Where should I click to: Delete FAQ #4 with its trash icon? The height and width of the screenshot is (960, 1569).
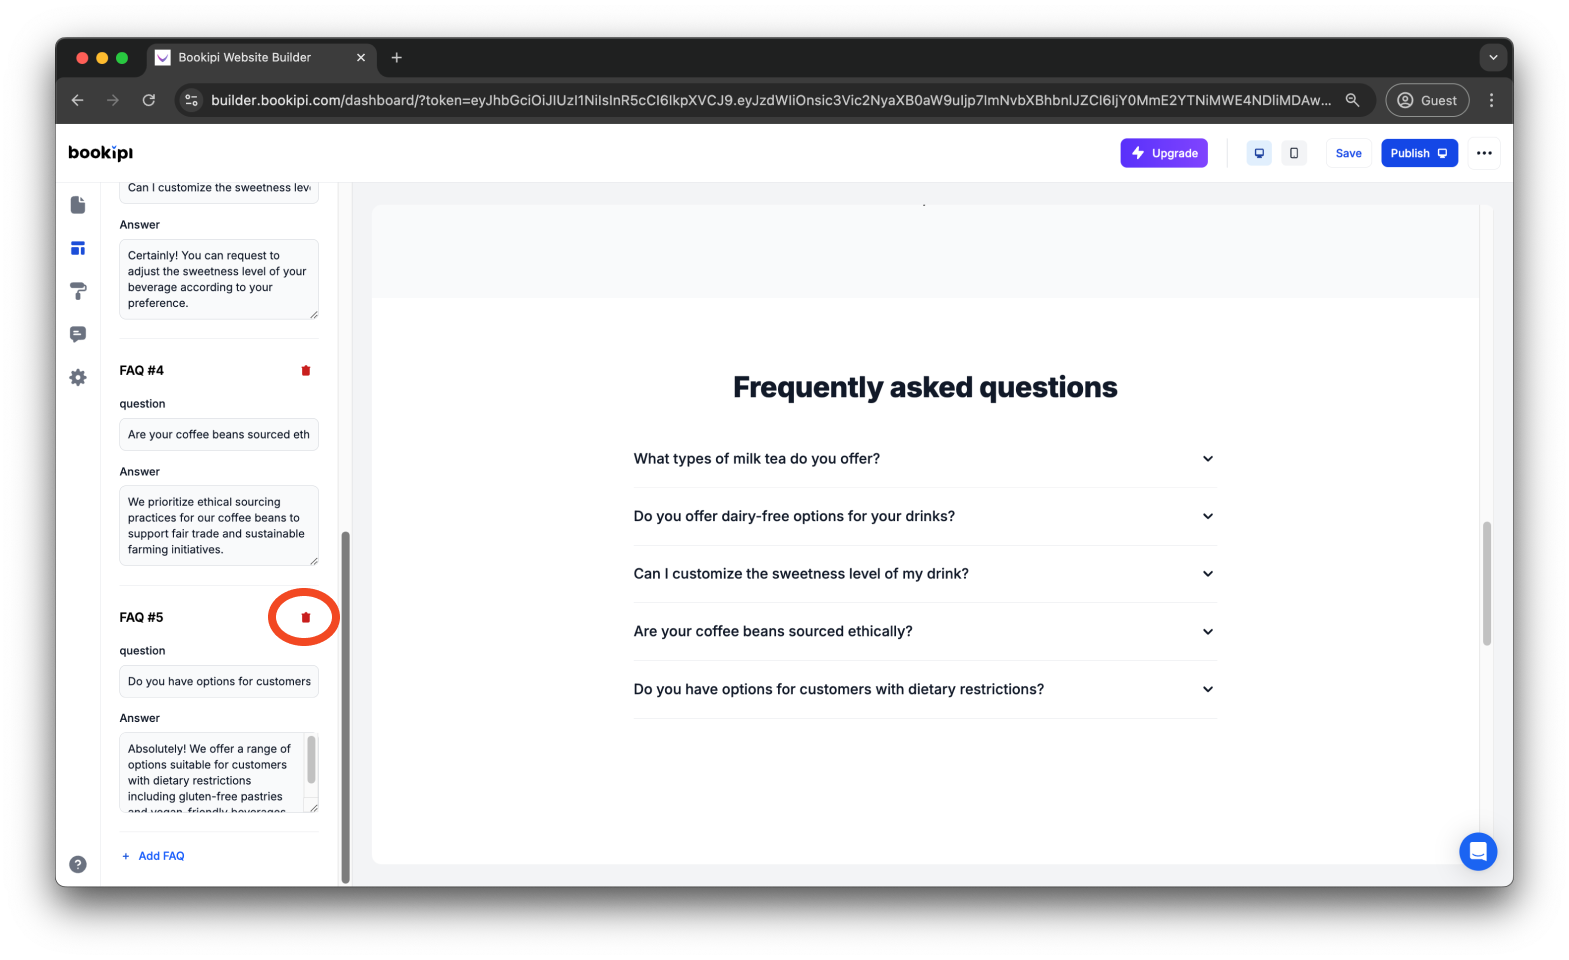coord(305,370)
